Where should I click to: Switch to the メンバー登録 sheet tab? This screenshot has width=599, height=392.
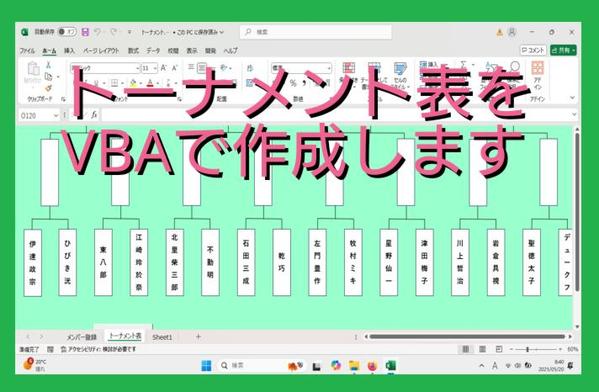[82, 337]
